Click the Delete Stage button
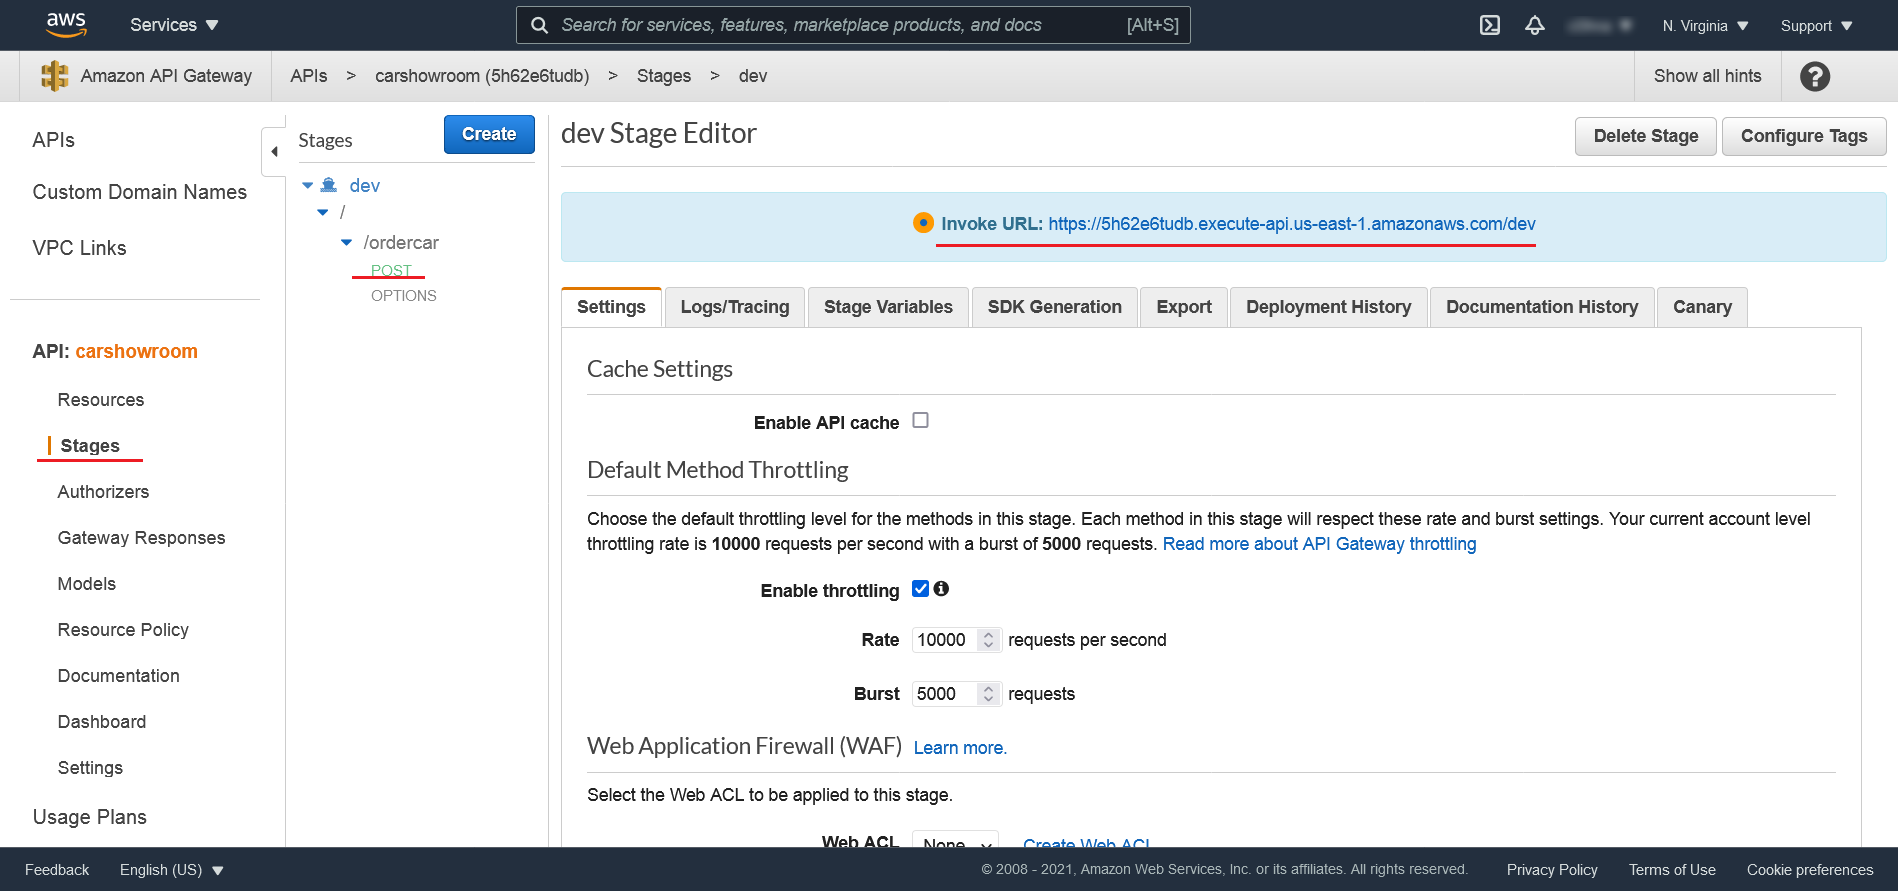The width and height of the screenshot is (1898, 891). click(1646, 136)
